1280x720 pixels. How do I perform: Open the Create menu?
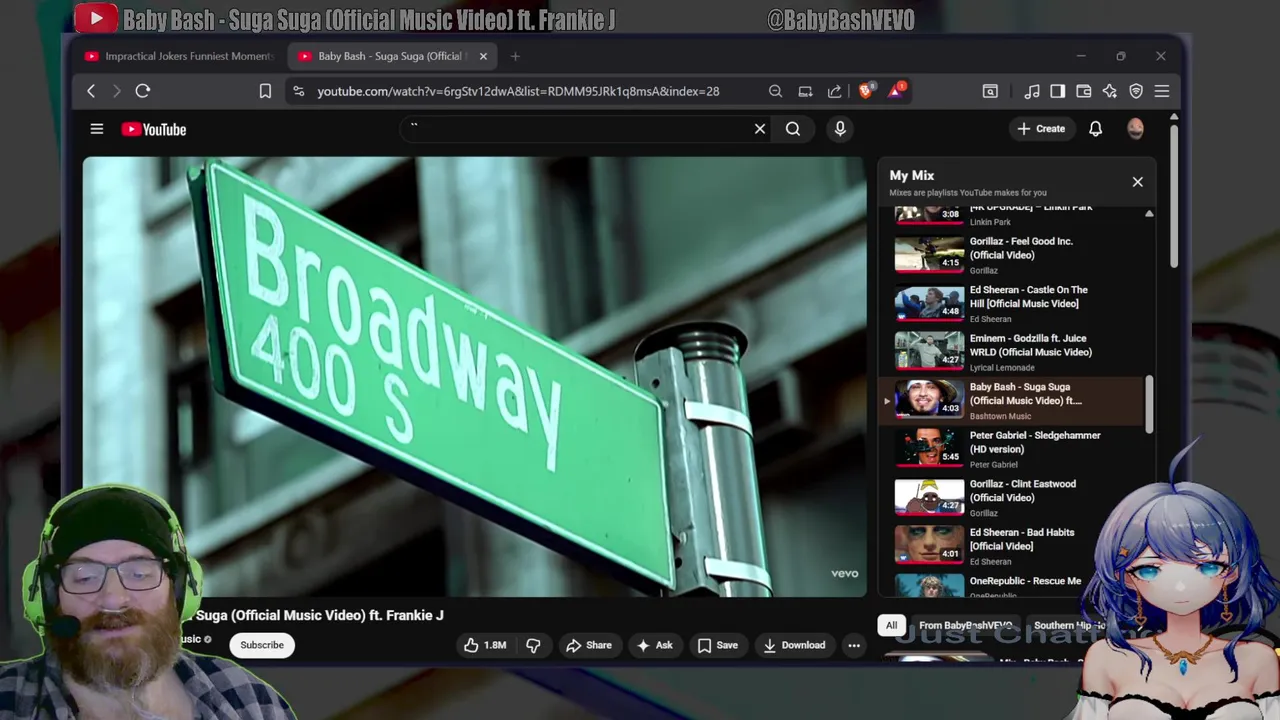pos(1041,129)
